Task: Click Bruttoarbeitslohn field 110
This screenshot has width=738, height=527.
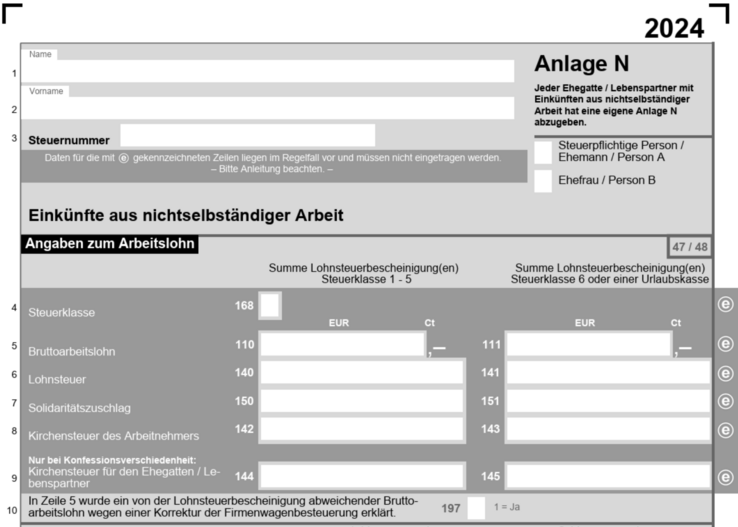Action: pos(343,344)
